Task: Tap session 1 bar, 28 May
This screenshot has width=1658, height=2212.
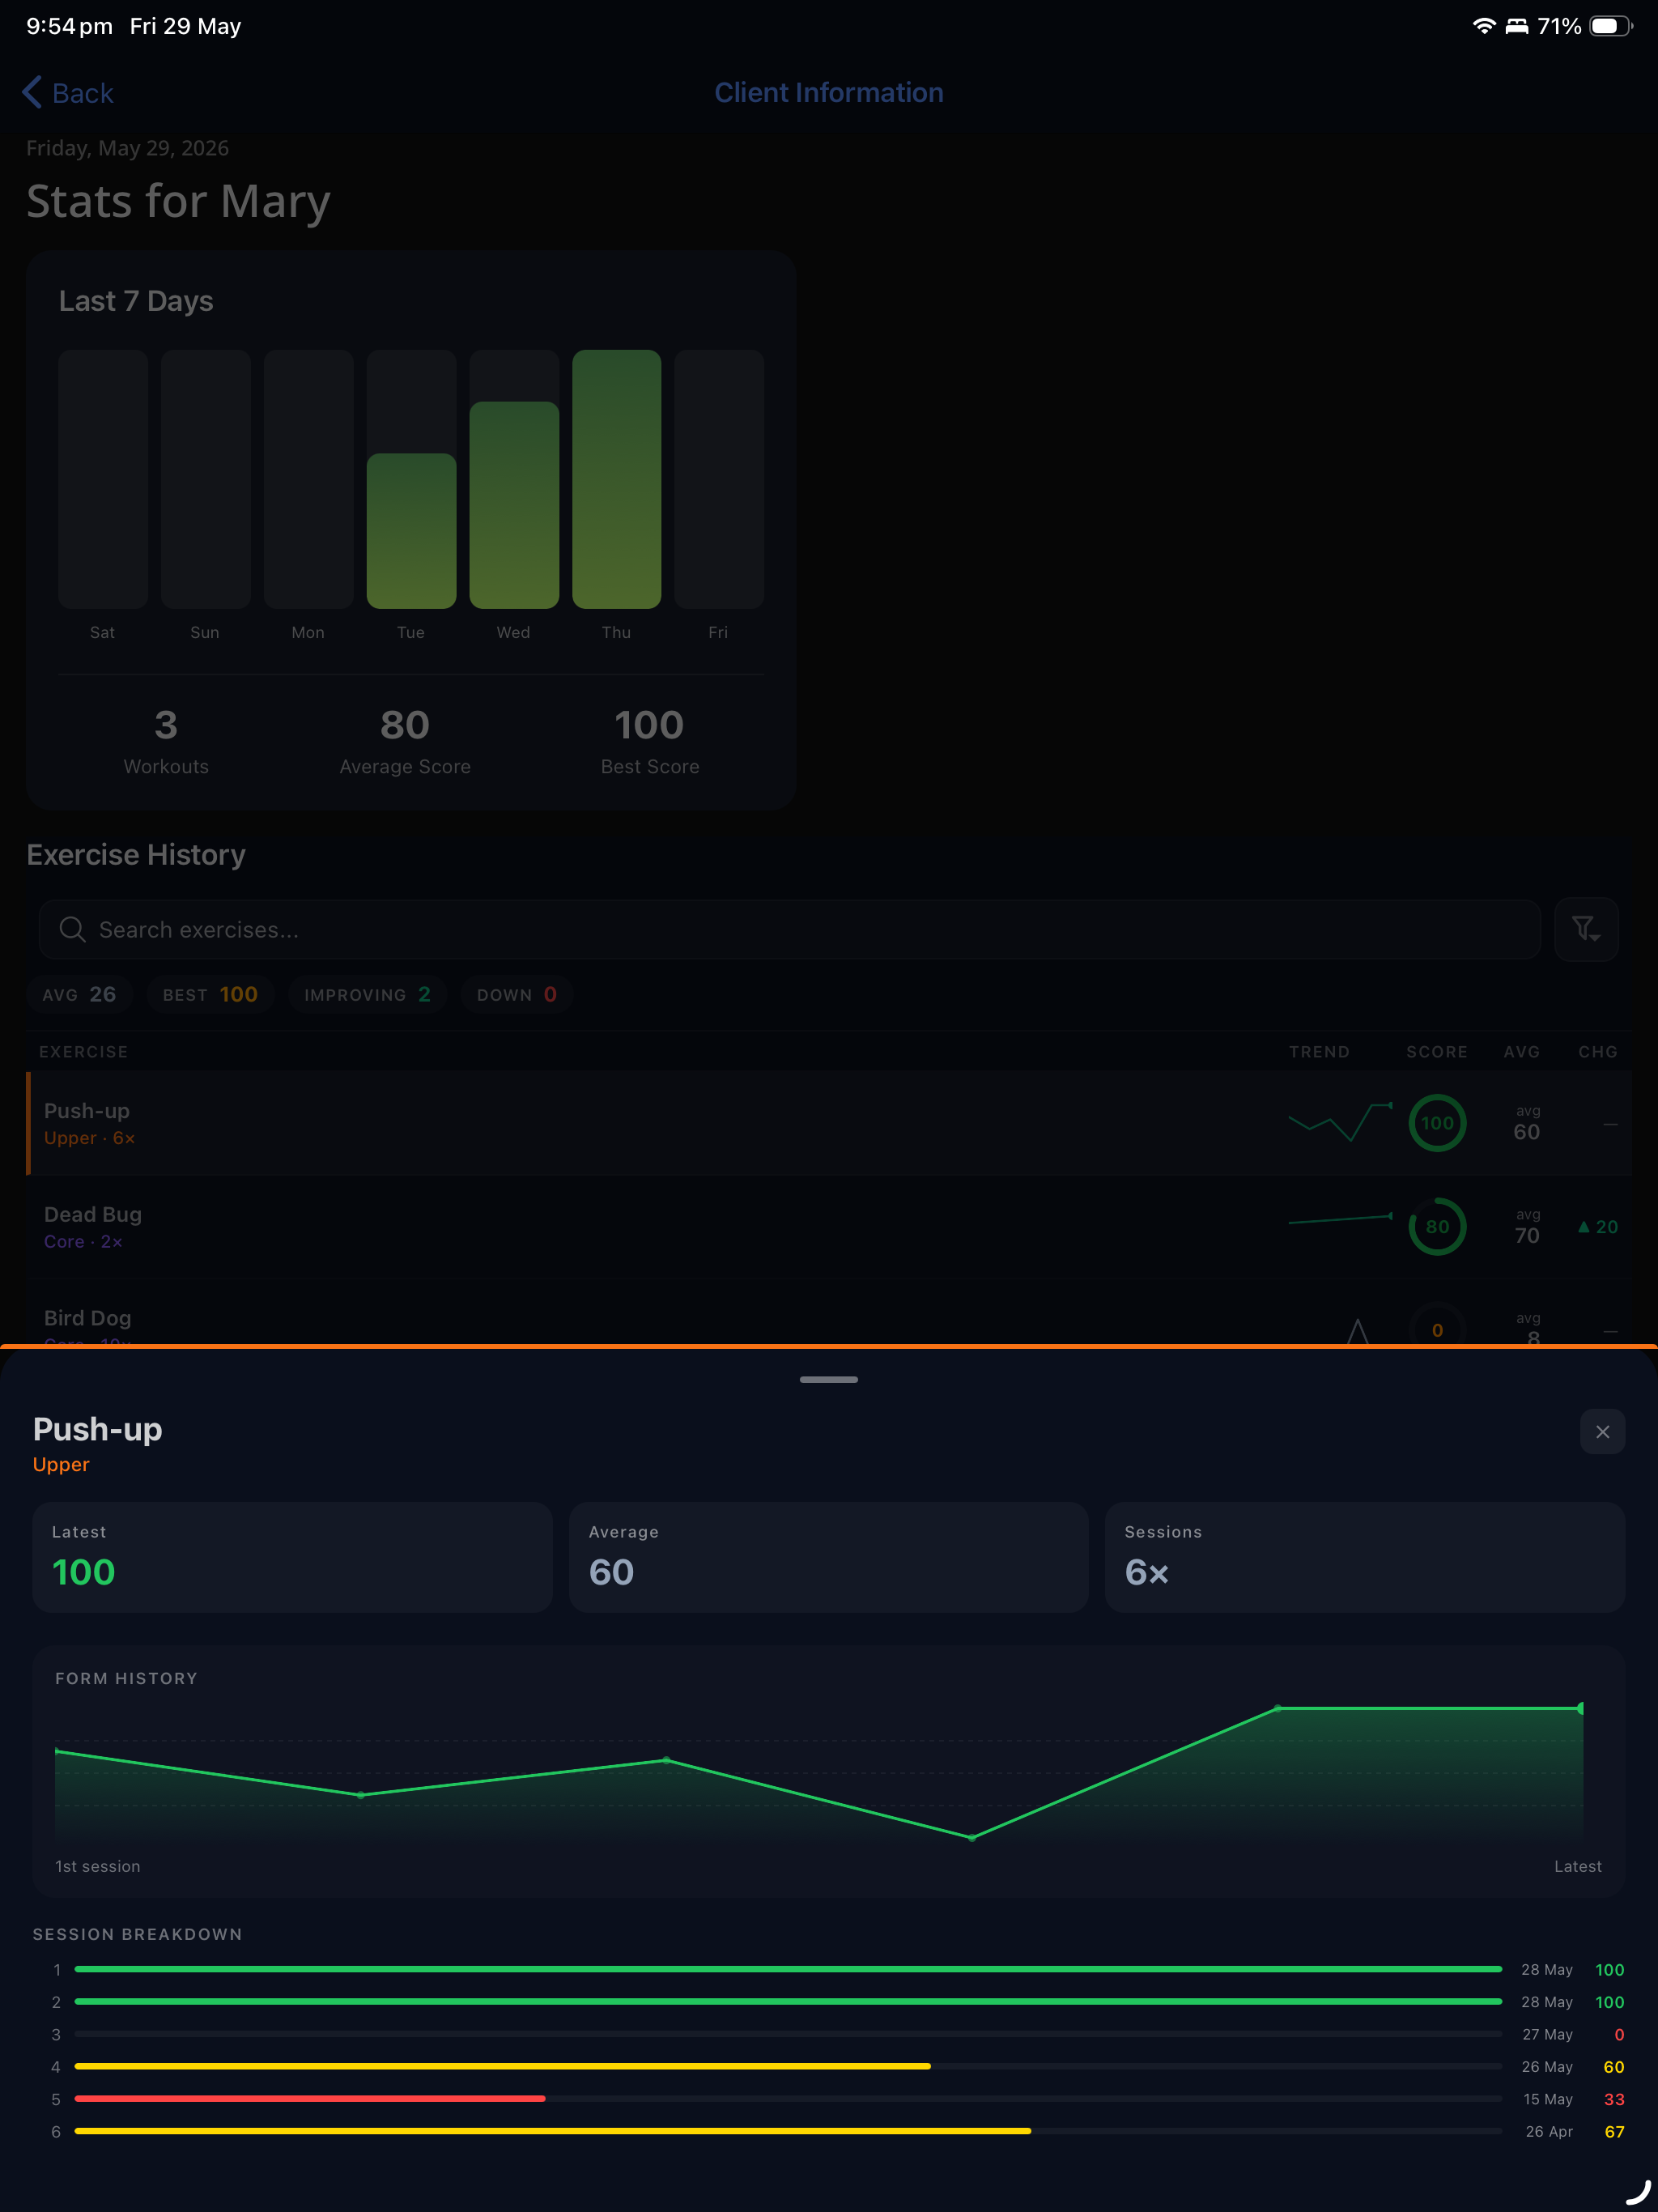Action: 788,1969
